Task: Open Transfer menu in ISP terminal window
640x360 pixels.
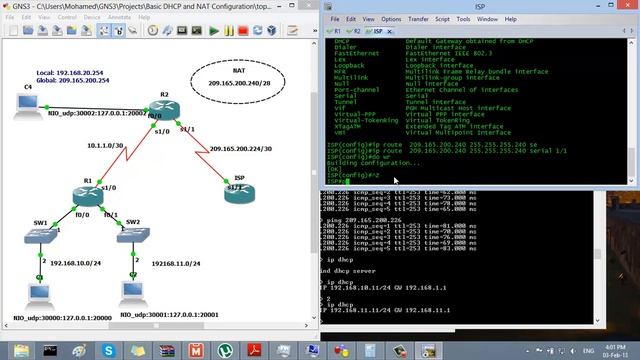Action: pyautogui.click(x=418, y=19)
